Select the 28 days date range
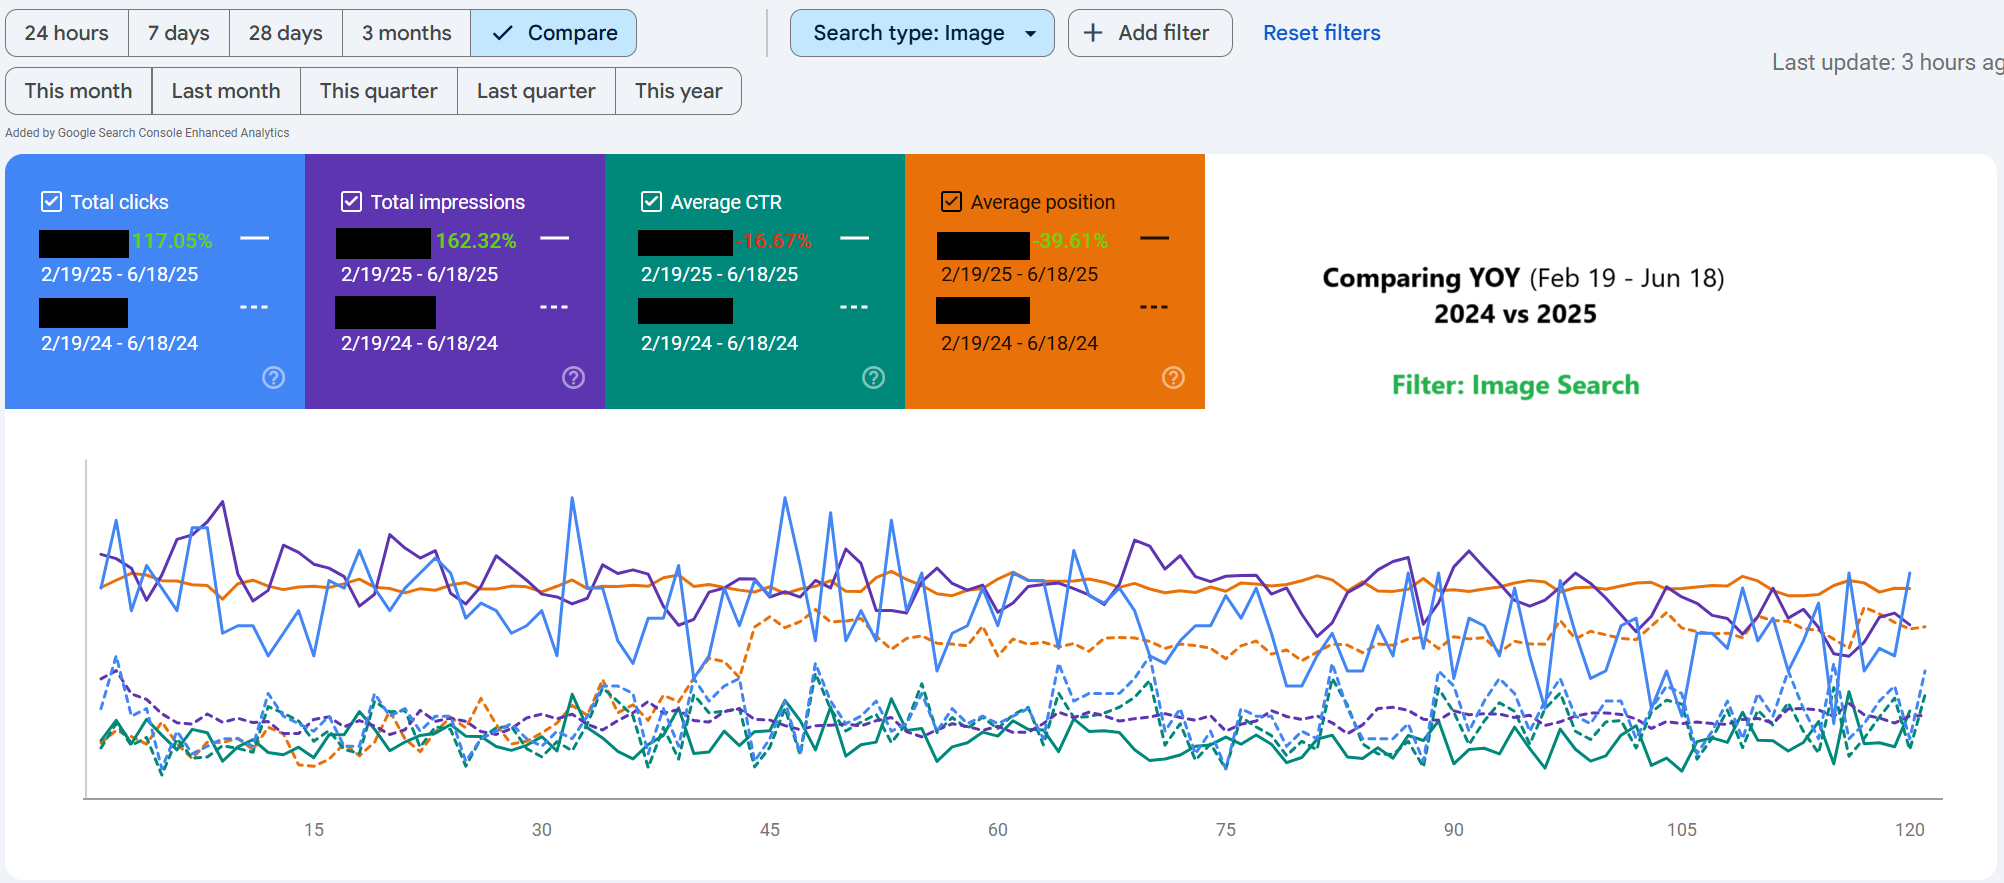The image size is (2004, 883). pyautogui.click(x=285, y=33)
